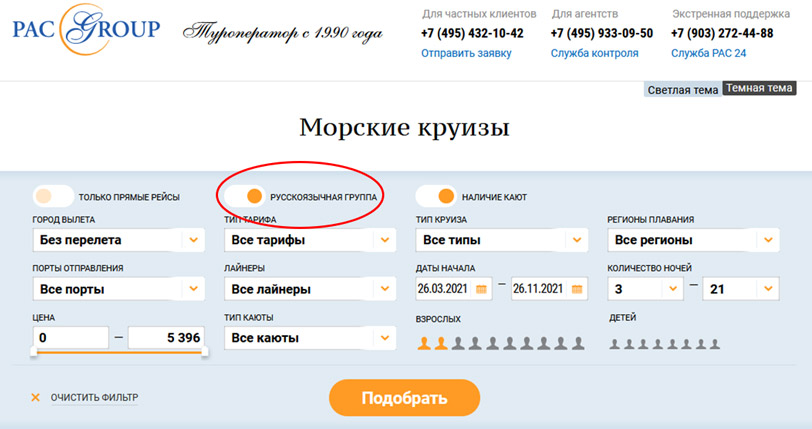Toggle Только прямые рейсы switch
The width and height of the screenshot is (812, 429).
point(53,196)
